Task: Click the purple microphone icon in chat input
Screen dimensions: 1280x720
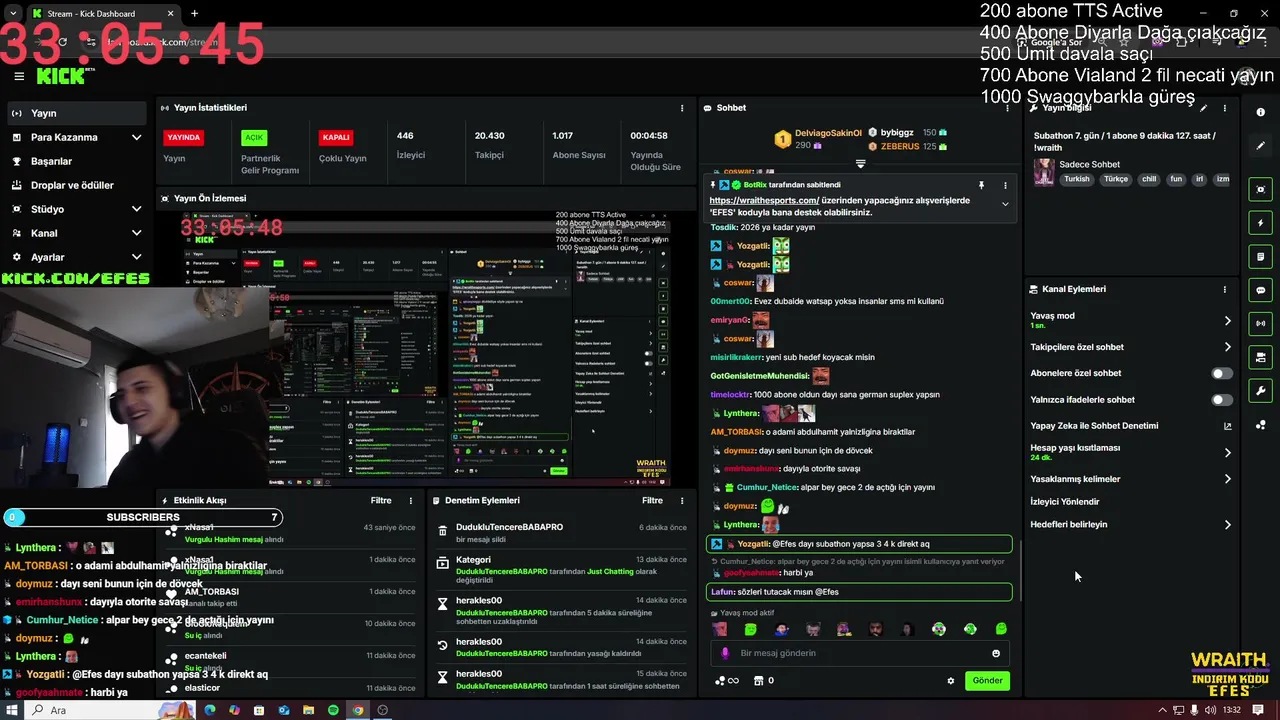Action: pyautogui.click(x=726, y=653)
